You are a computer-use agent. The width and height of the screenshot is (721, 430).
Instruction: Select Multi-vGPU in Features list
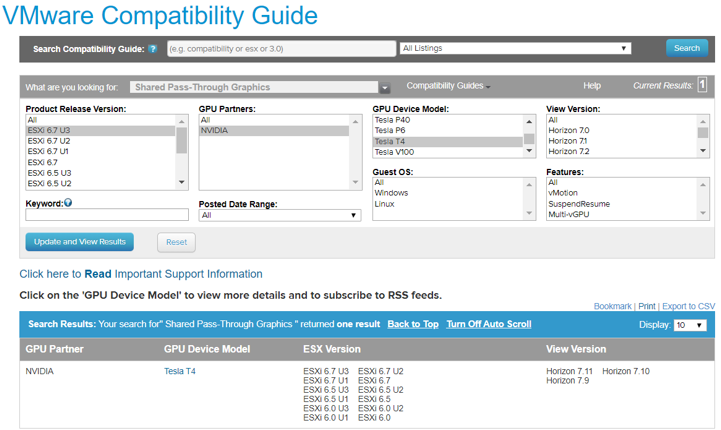coord(622,215)
